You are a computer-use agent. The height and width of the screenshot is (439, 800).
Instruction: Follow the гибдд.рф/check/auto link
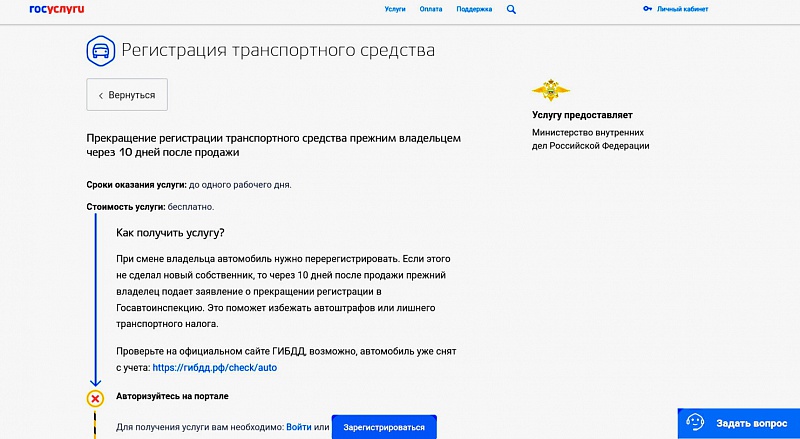[214, 367]
